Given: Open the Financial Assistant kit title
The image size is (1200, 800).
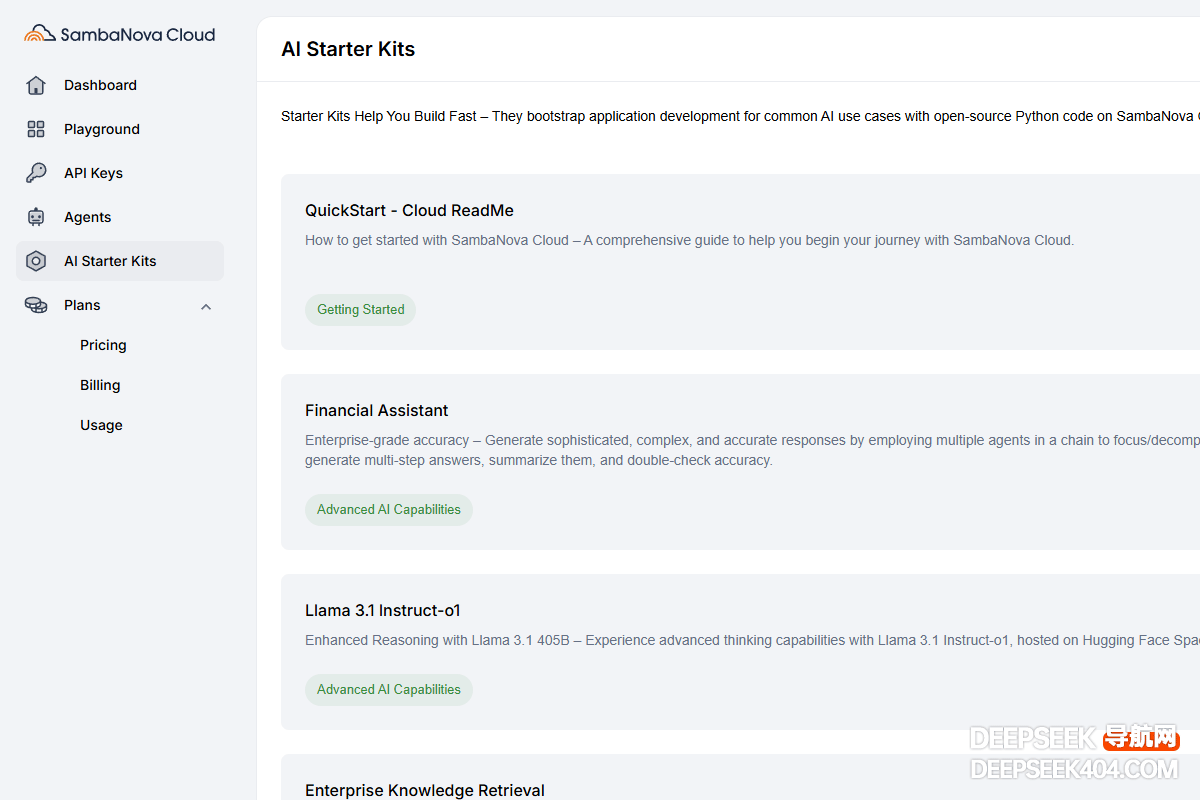Looking at the screenshot, I should point(376,410).
